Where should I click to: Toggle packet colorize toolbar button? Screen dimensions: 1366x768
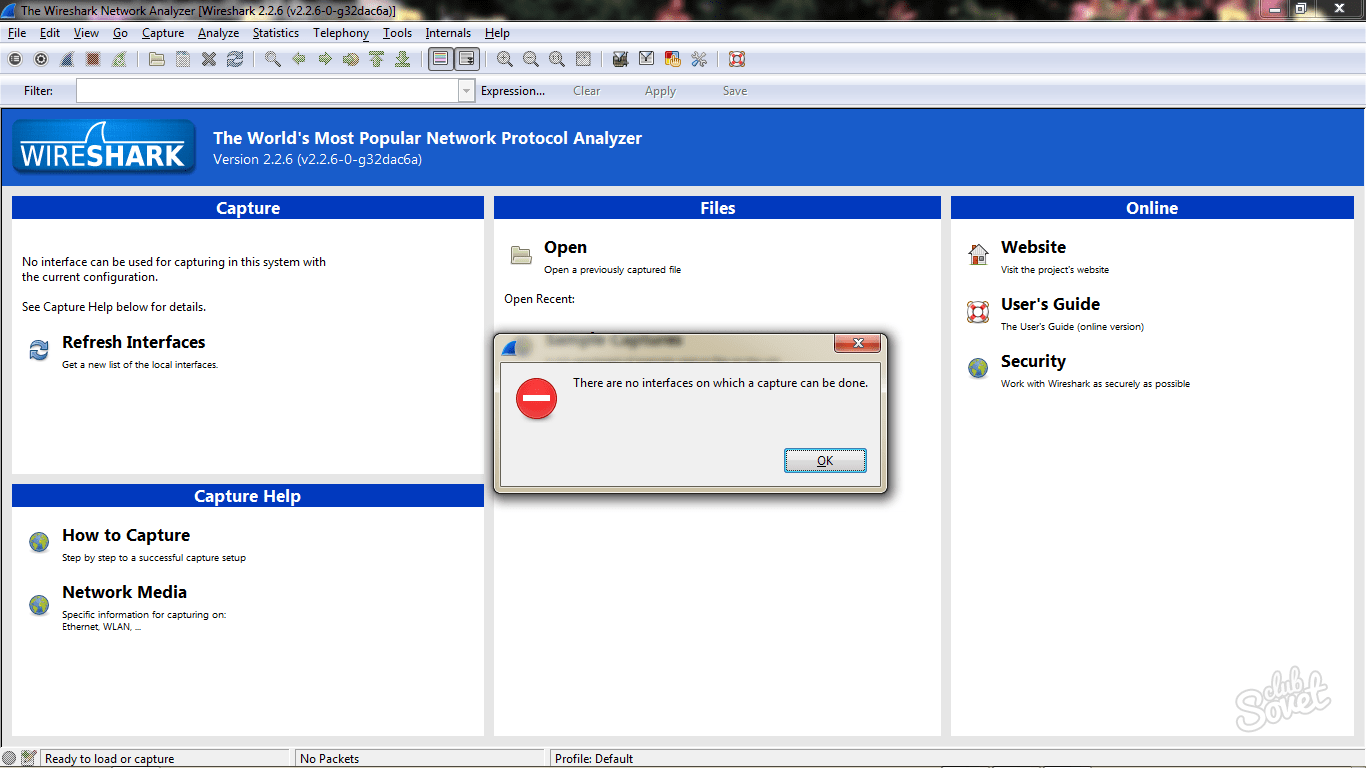(440, 59)
